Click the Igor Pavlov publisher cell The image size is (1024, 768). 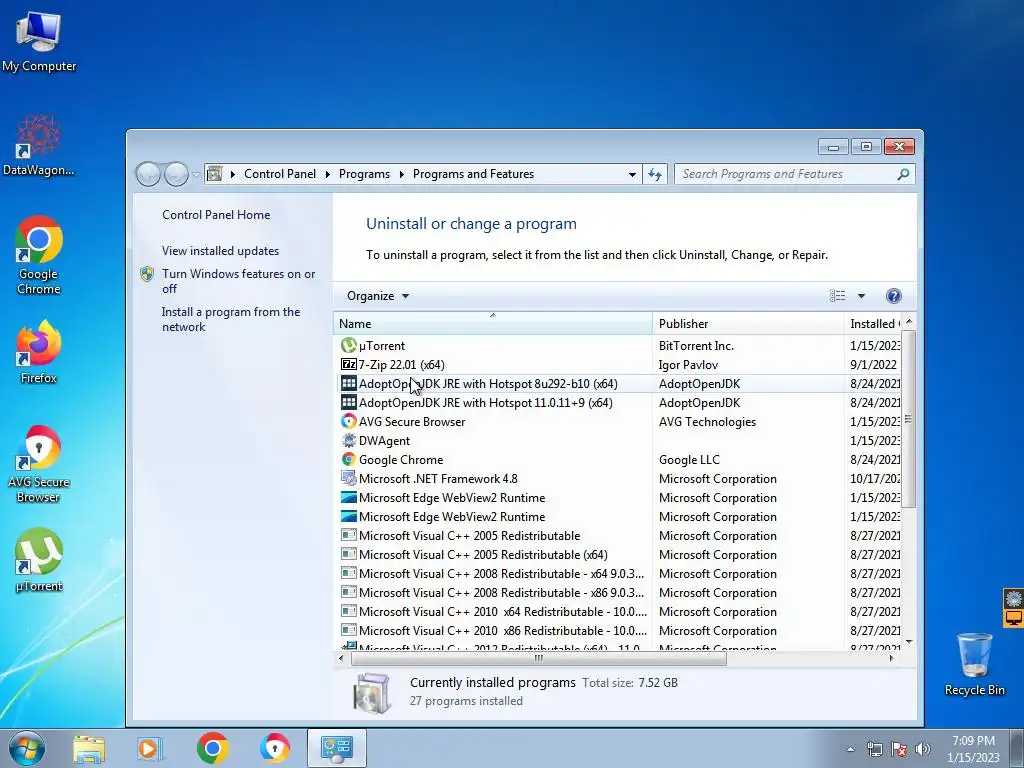[x=688, y=364]
